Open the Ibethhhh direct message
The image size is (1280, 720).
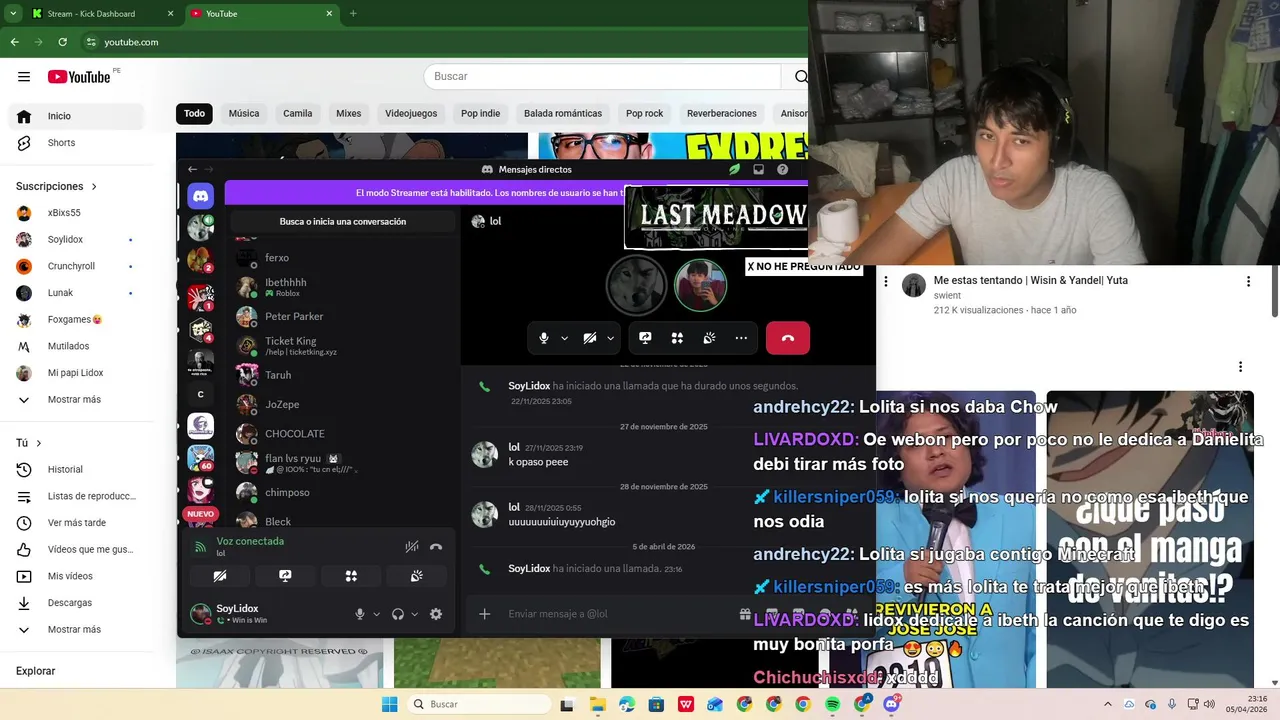[x=342, y=287]
